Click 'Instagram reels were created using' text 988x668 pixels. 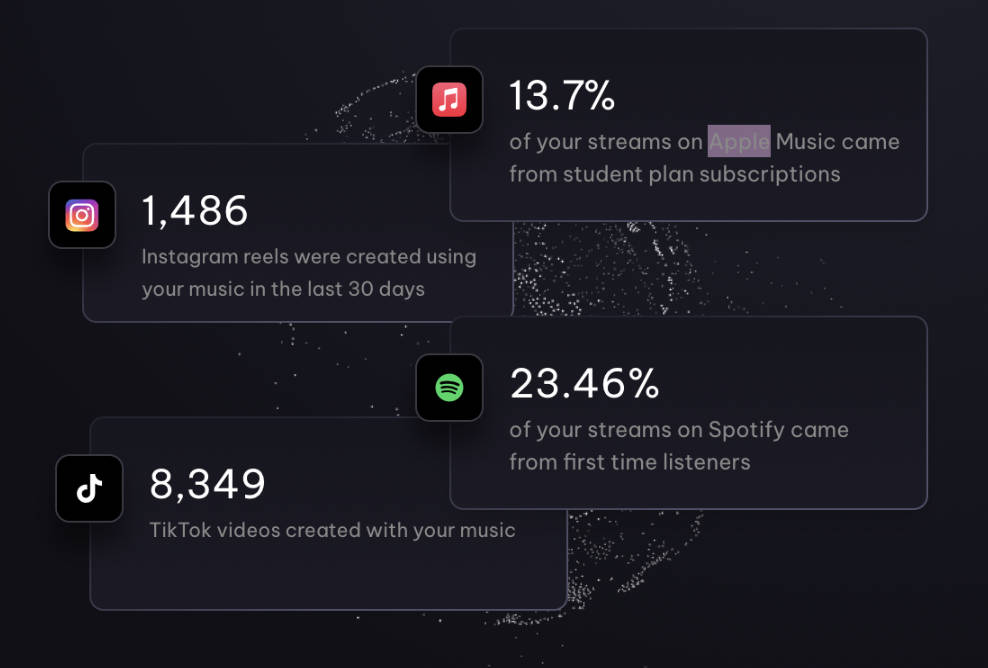pyautogui.click(x=309, y=256)
